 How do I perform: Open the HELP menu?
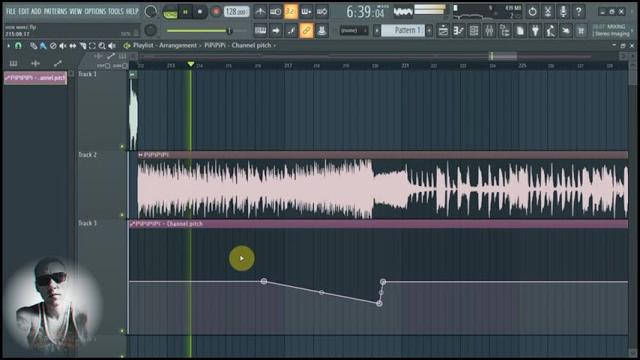[x=132, y=11]
